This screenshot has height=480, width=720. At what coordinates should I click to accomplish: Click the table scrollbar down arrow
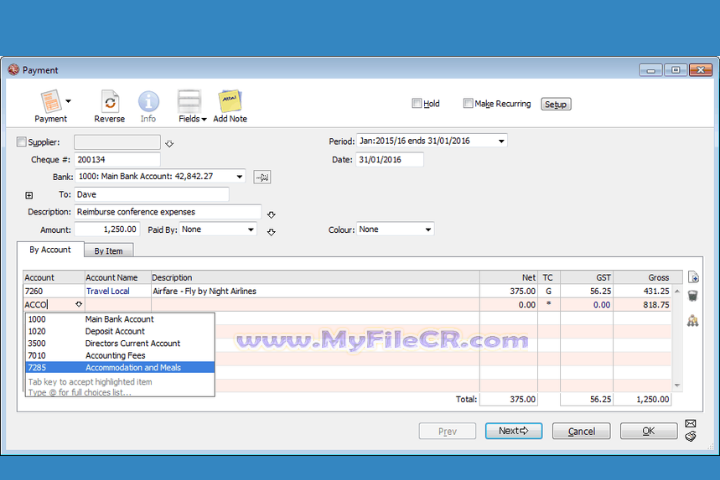(x=677, y=385)
